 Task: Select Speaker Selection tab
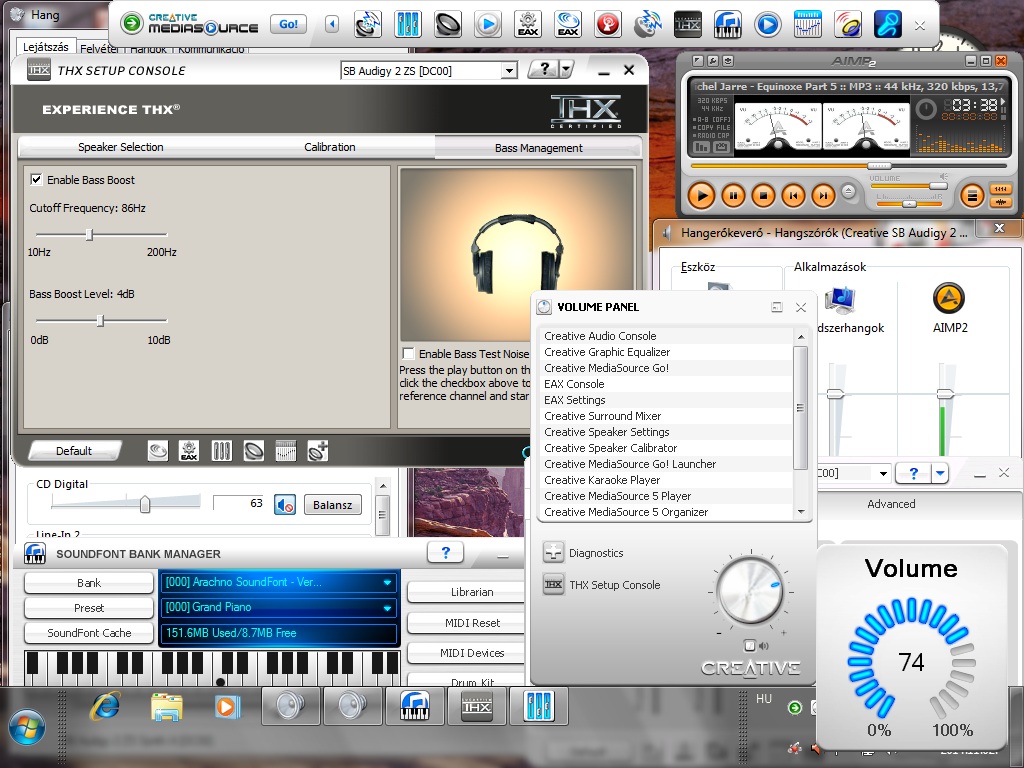pyautogui.click(x=121, y=147)
